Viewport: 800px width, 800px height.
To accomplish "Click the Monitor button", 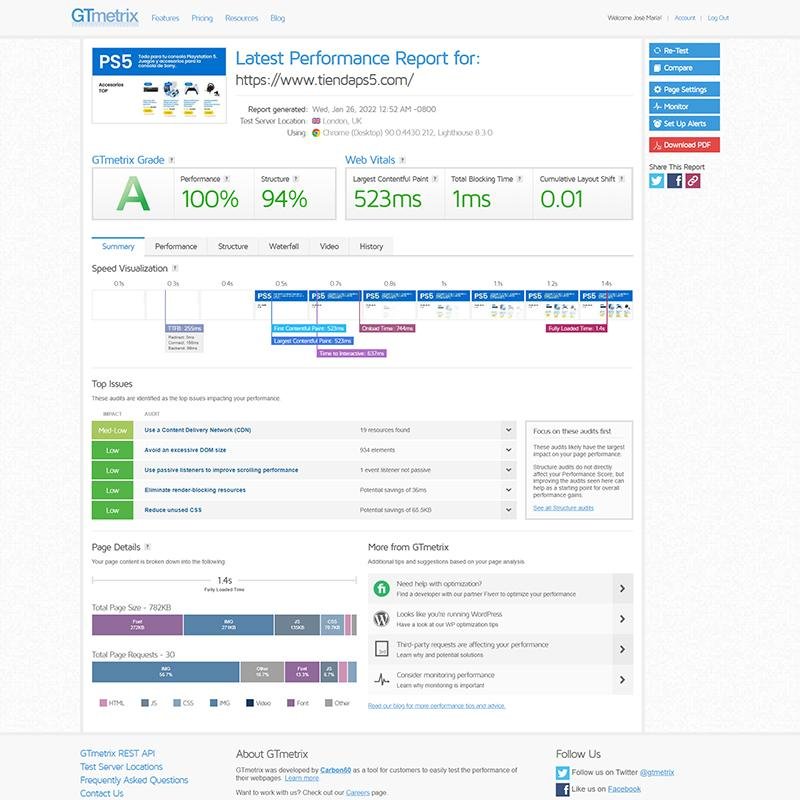I will pyautogui.click(x=684, y=106).
